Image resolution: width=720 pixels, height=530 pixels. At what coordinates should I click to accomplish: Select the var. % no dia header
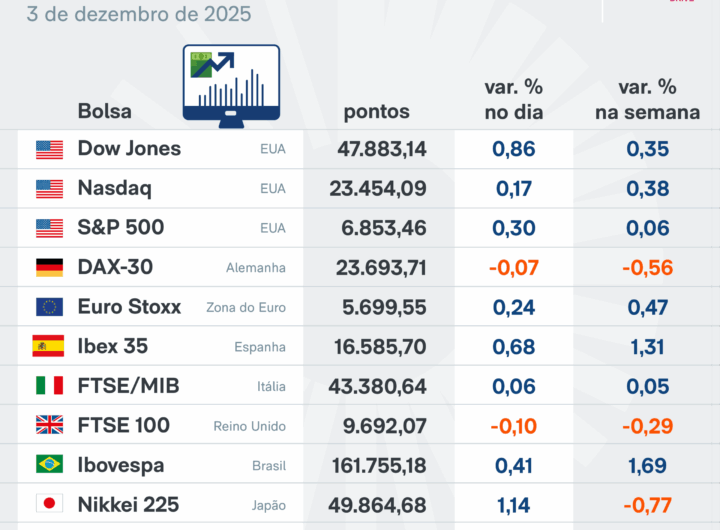(x=514, y=99)
